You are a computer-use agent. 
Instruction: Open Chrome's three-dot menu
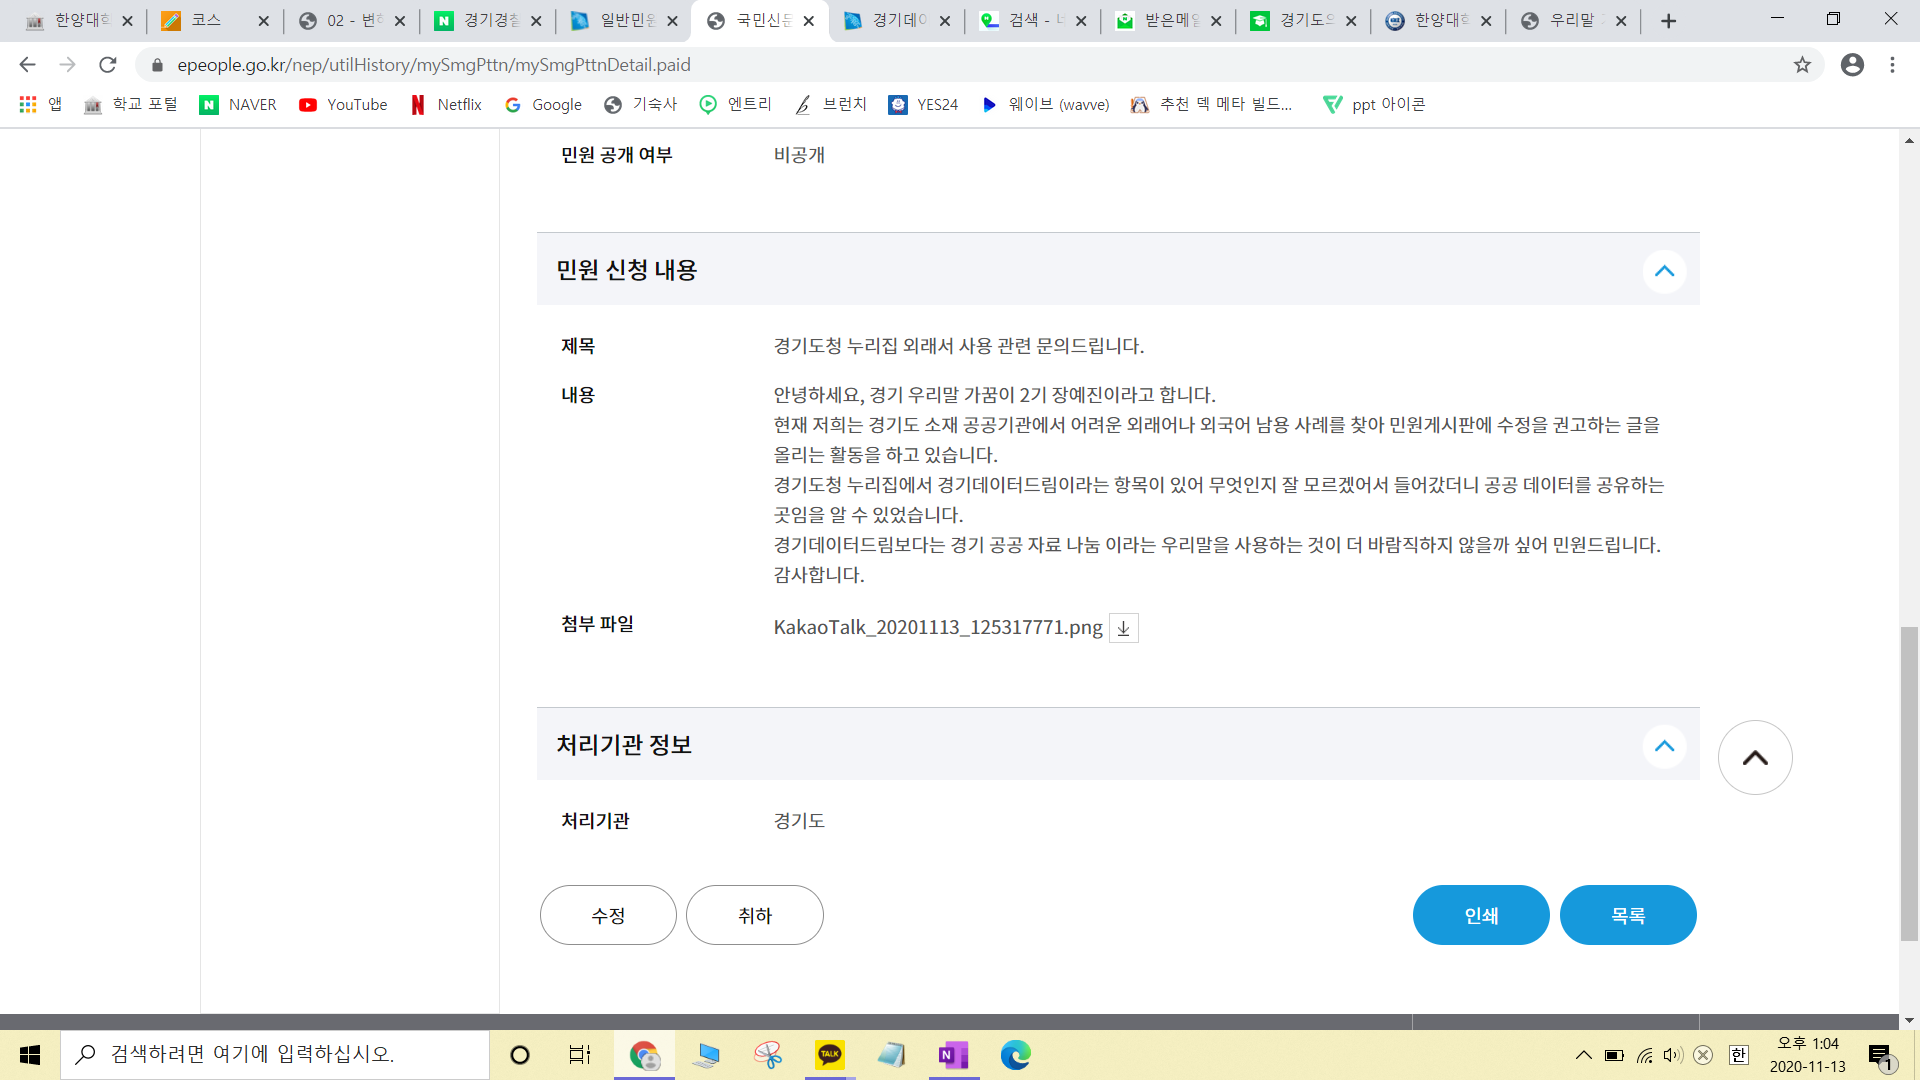click(x=1892, y=65)
